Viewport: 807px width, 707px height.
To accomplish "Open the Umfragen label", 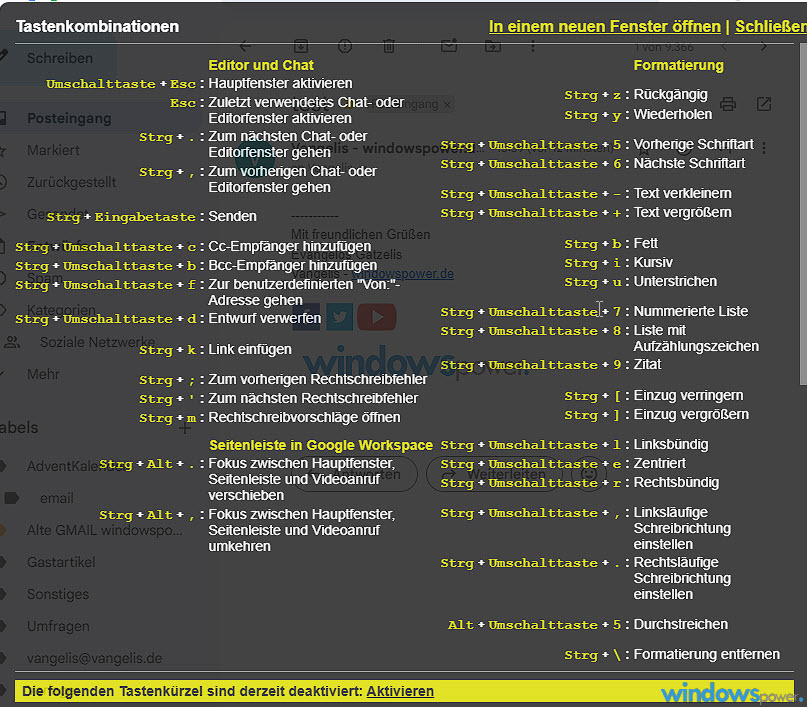I will point(58,626).
